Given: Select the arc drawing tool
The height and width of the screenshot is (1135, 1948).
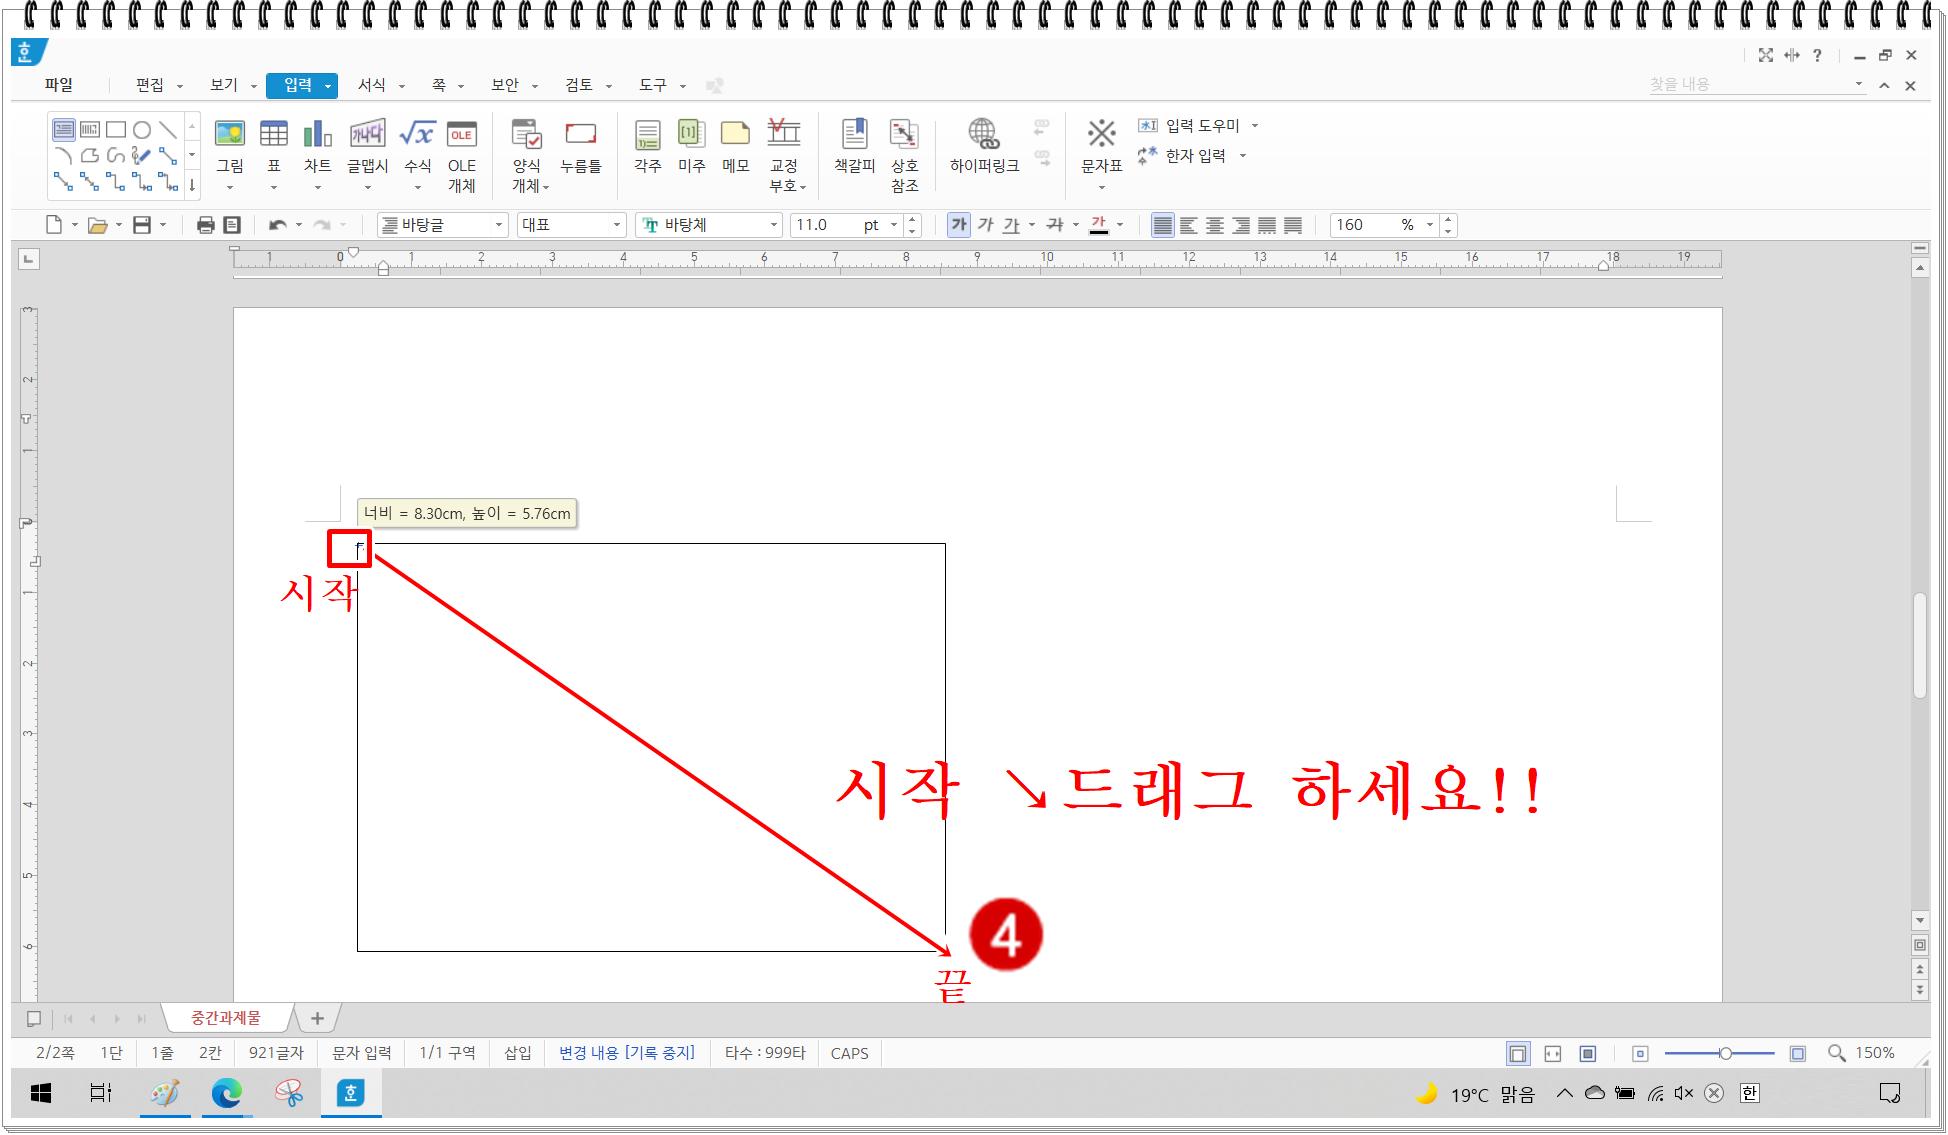Looking at the screenshot, I should tap(64, 156).
